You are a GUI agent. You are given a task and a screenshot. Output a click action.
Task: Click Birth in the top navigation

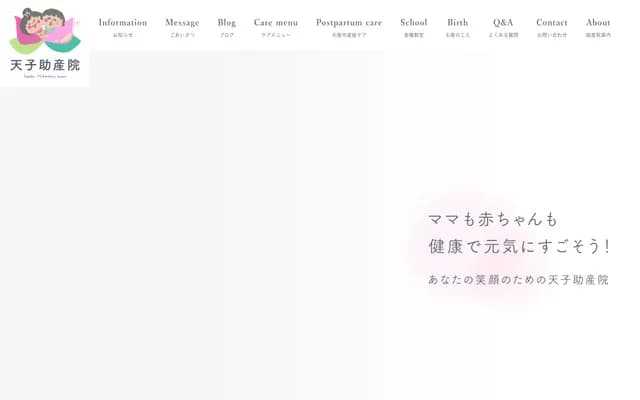coord(457,22)
